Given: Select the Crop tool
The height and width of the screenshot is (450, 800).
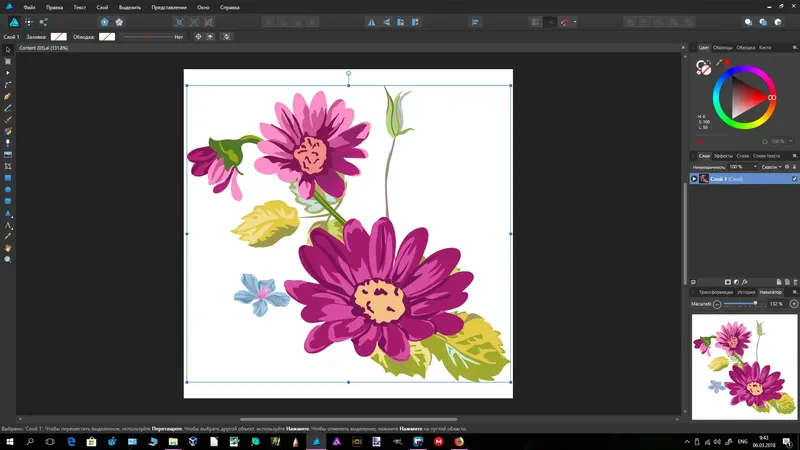Looking at the screenshot, I should (8, 166).
